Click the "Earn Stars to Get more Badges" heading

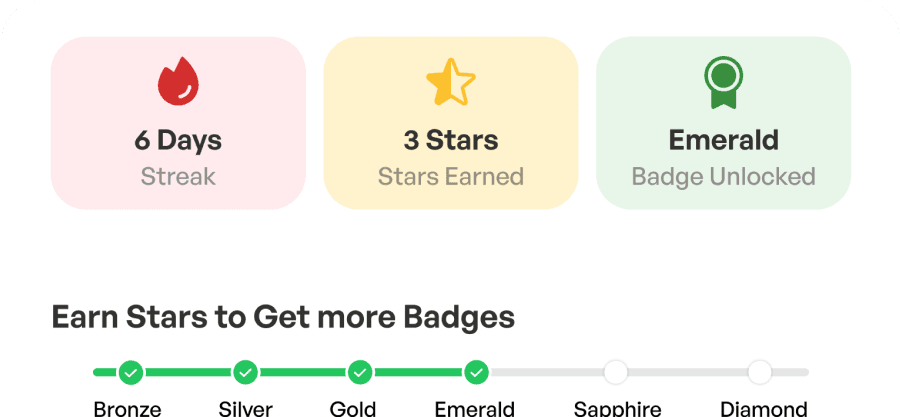pos(283,318)
